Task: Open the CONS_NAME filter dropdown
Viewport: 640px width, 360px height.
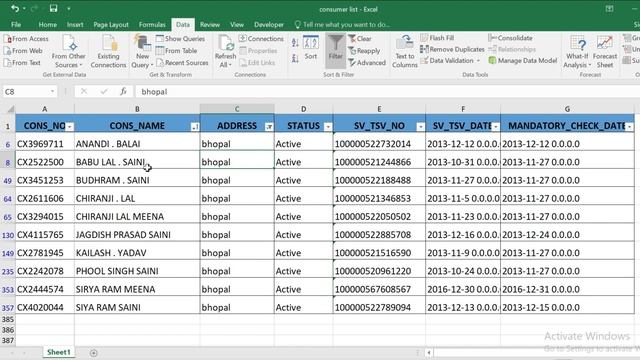Action: point(195,127)
